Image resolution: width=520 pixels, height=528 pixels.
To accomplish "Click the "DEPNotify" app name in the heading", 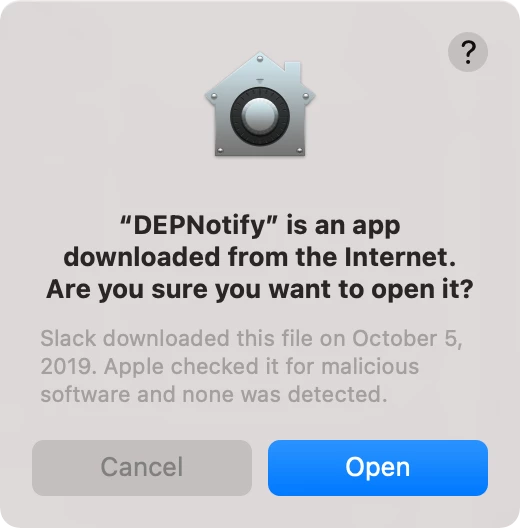I will point(199,225).
